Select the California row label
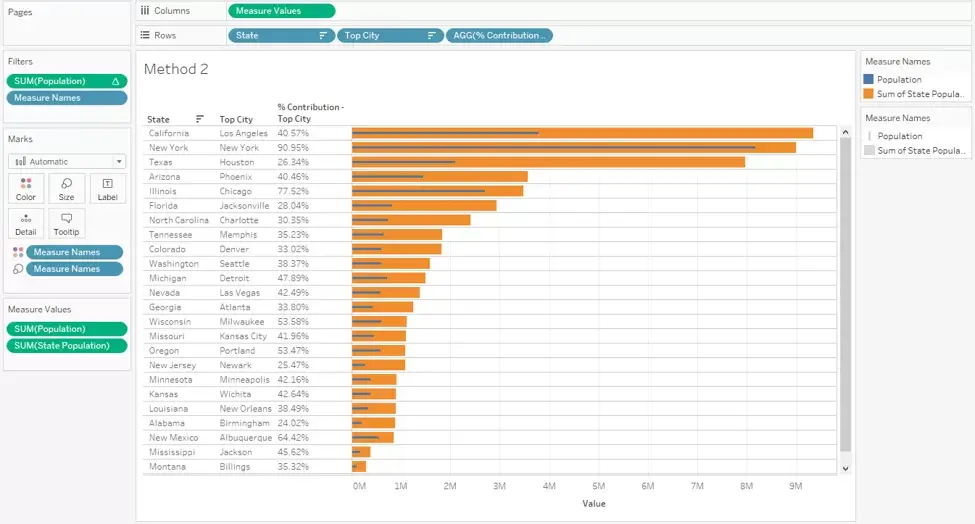This screenshot has height=524, width=975. coord(169,133)
